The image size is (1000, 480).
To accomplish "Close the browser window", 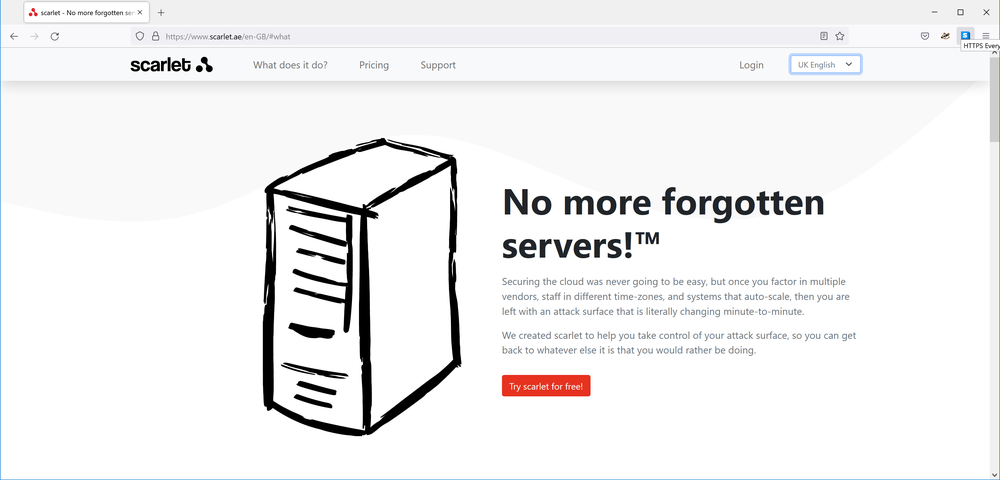I will tap(986, 12).
